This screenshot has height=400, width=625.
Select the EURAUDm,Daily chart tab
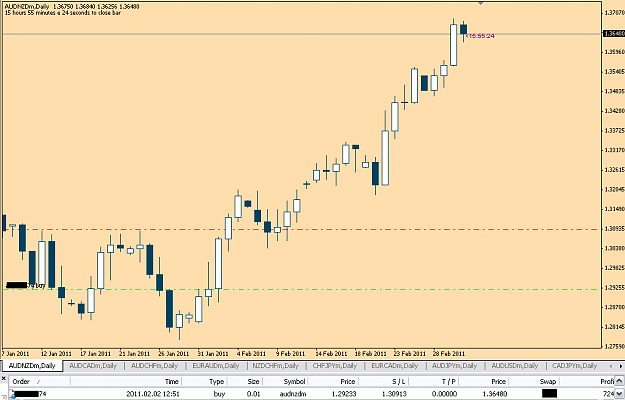click(x=216, y=365)
